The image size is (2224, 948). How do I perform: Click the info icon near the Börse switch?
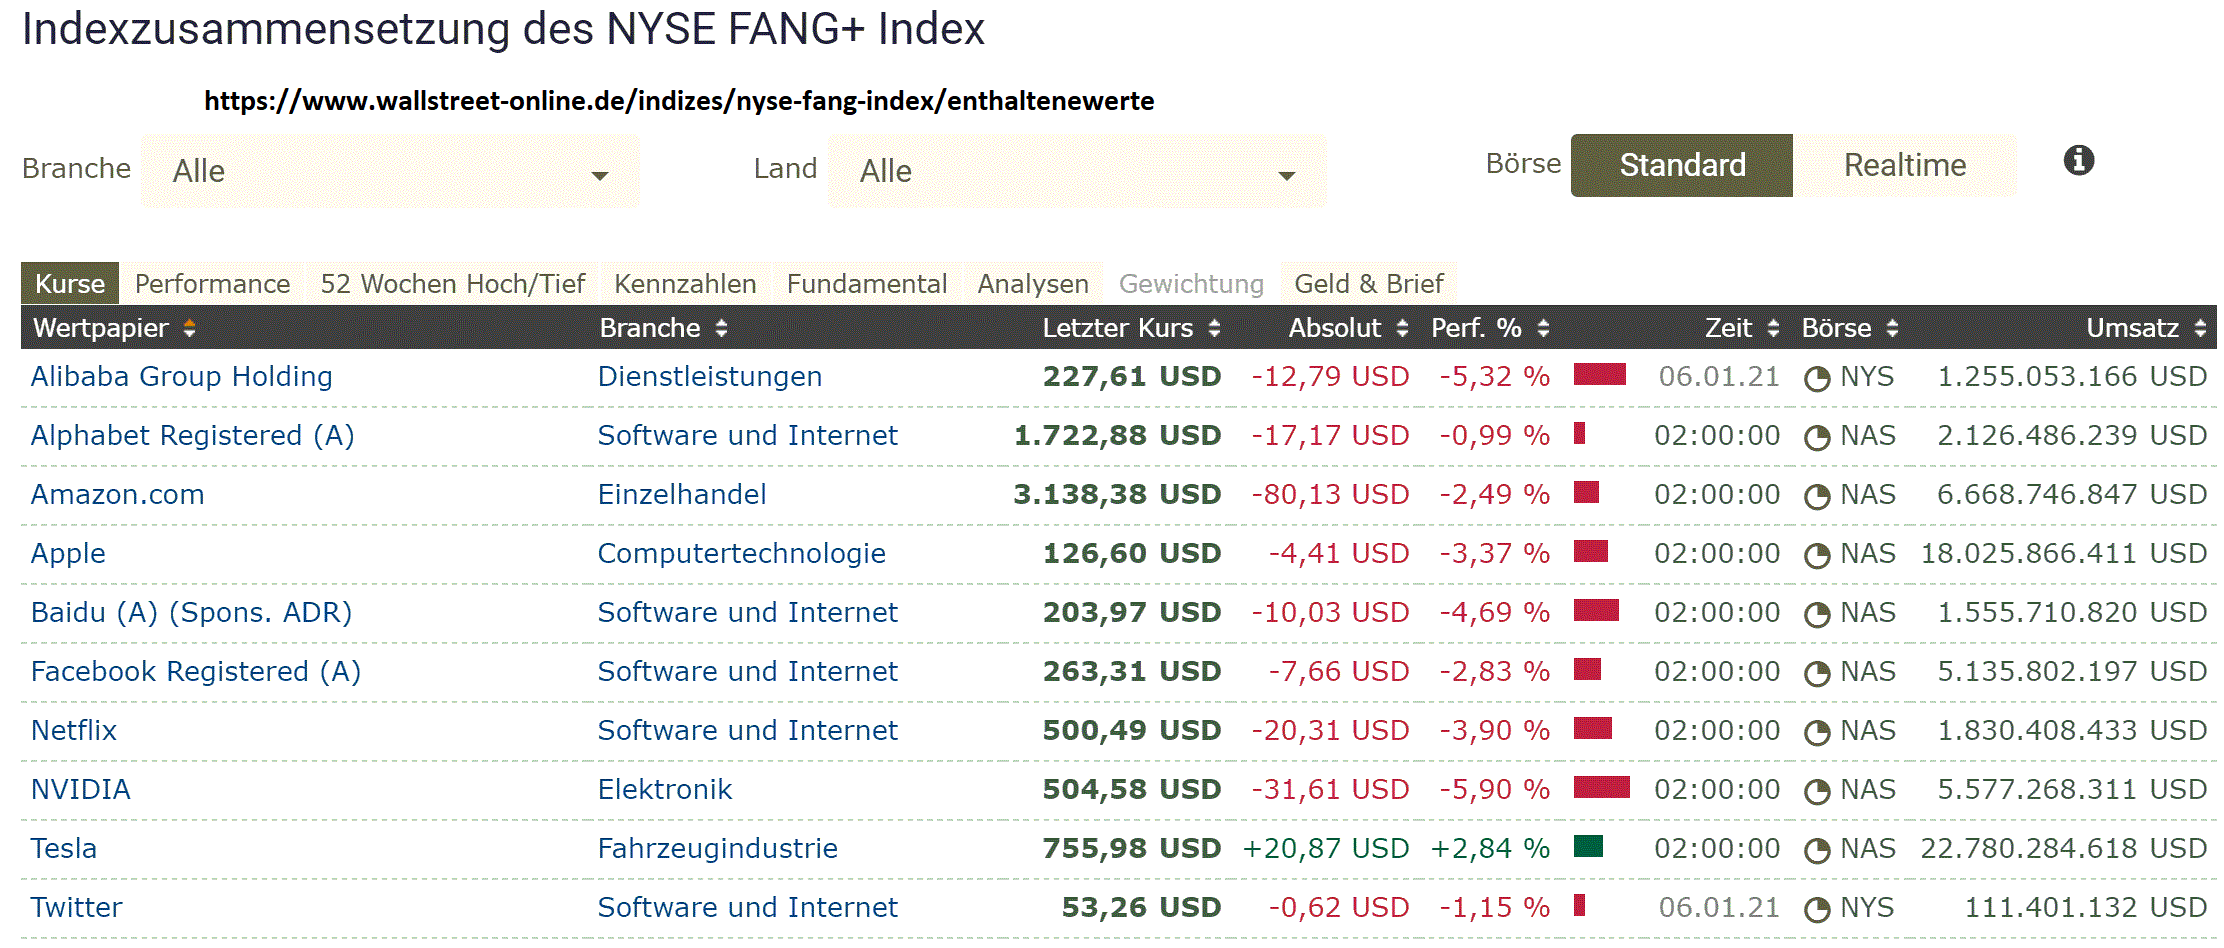click(2078, 161)
